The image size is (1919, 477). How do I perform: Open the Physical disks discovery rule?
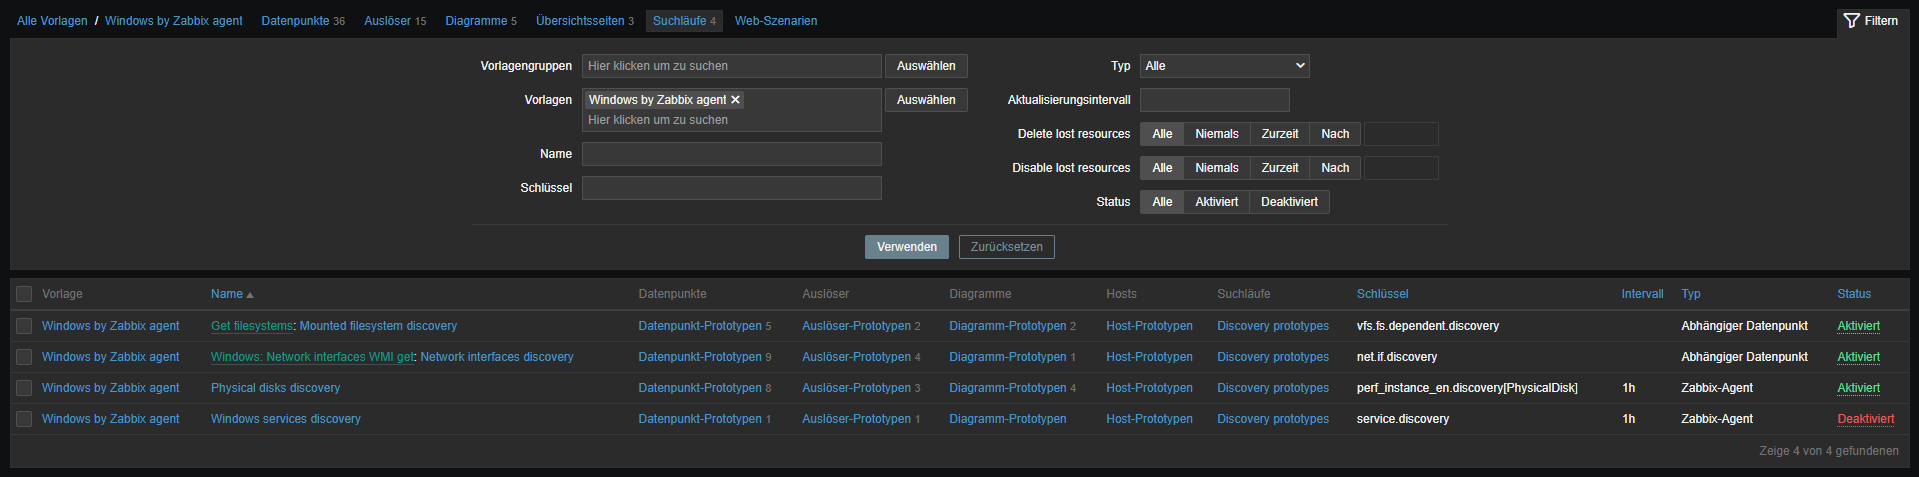(275, 388)
